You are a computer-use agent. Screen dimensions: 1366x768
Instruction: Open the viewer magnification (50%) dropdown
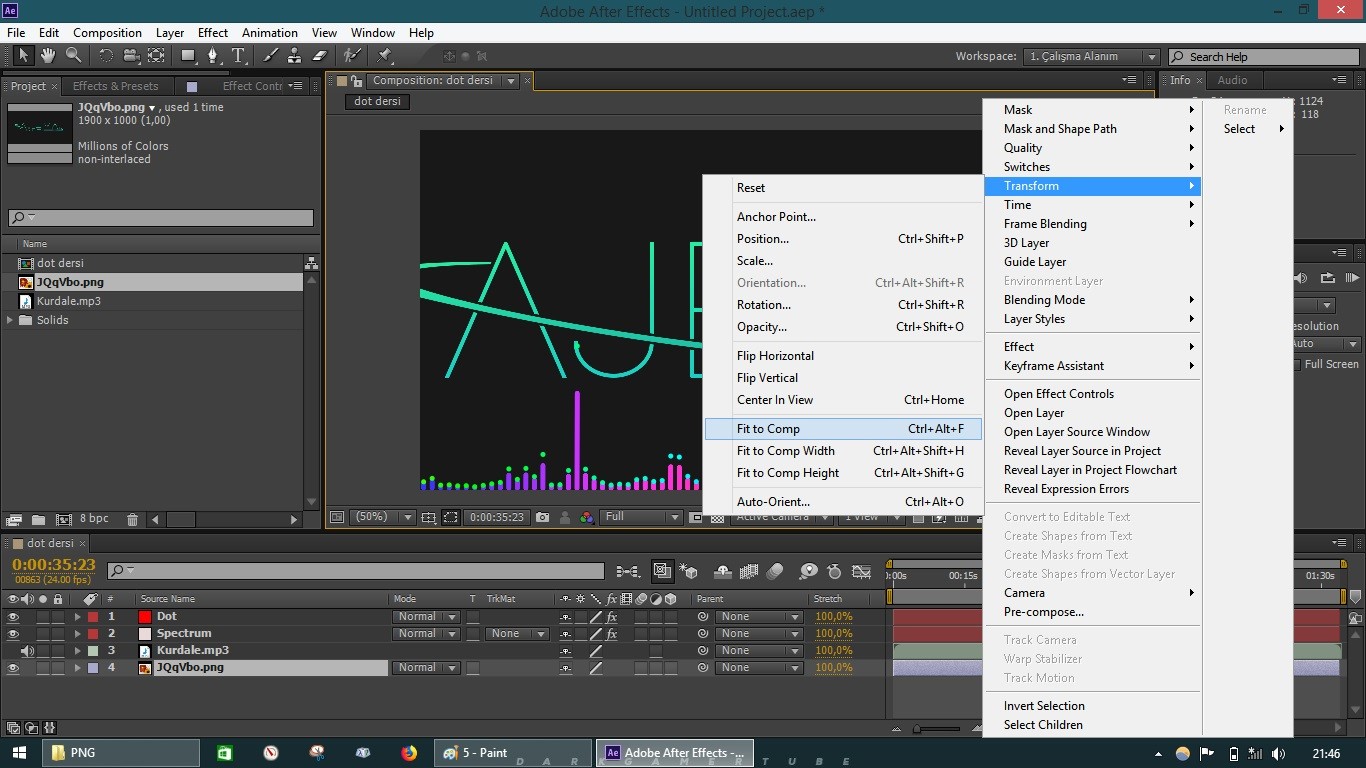[382, 517]
